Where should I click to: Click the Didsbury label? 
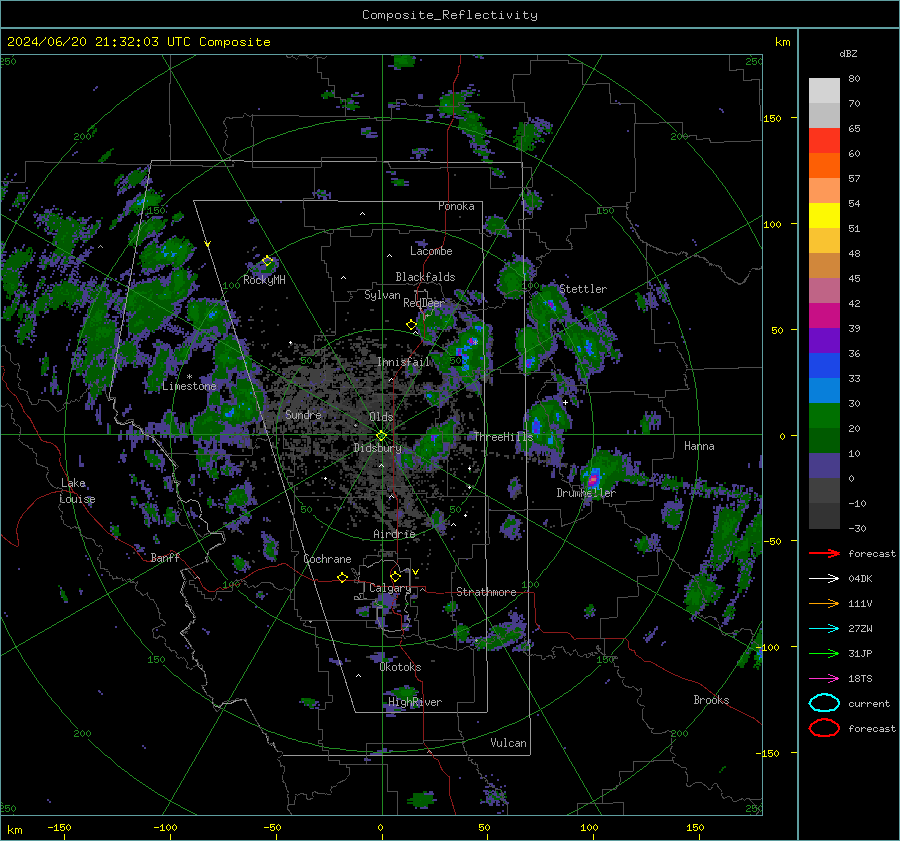(377, 448)
